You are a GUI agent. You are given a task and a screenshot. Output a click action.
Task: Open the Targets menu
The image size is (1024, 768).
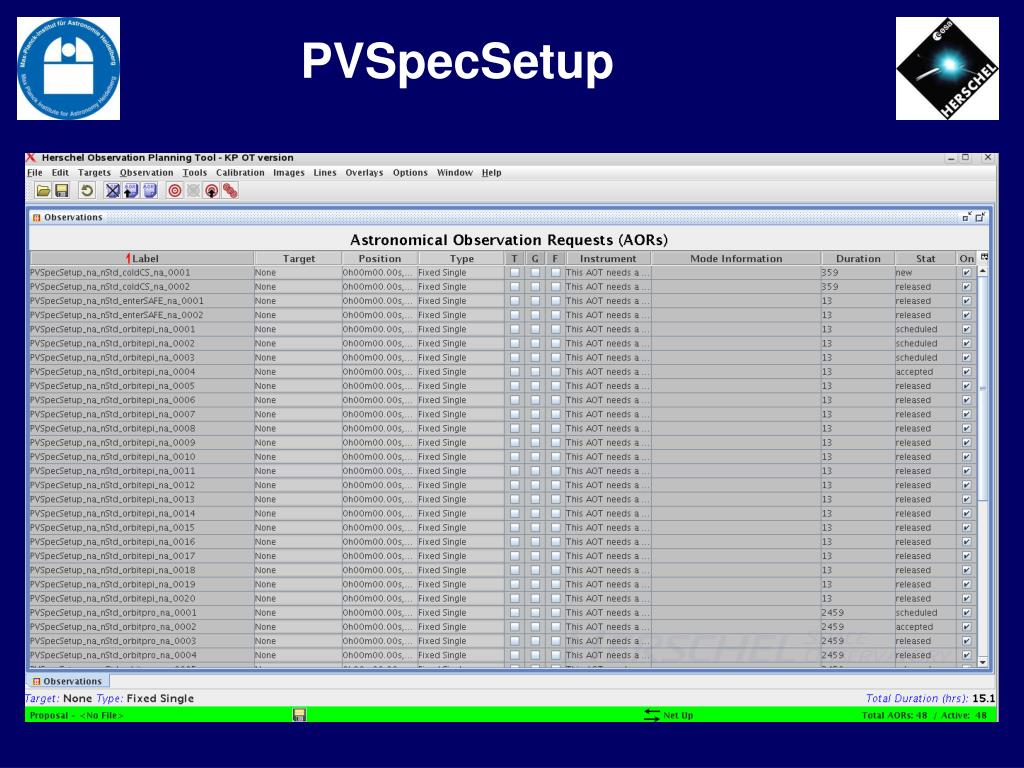[94, 173]
